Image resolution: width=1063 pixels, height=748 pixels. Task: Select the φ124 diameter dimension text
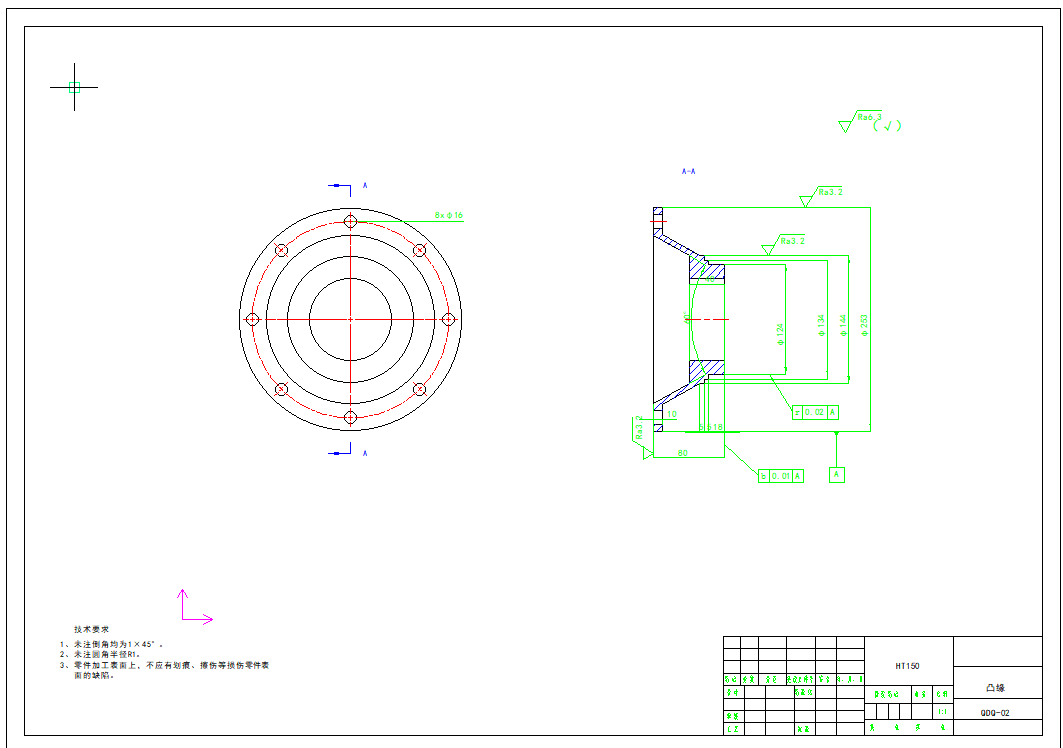pyautogui.click(x=780, y=334)
